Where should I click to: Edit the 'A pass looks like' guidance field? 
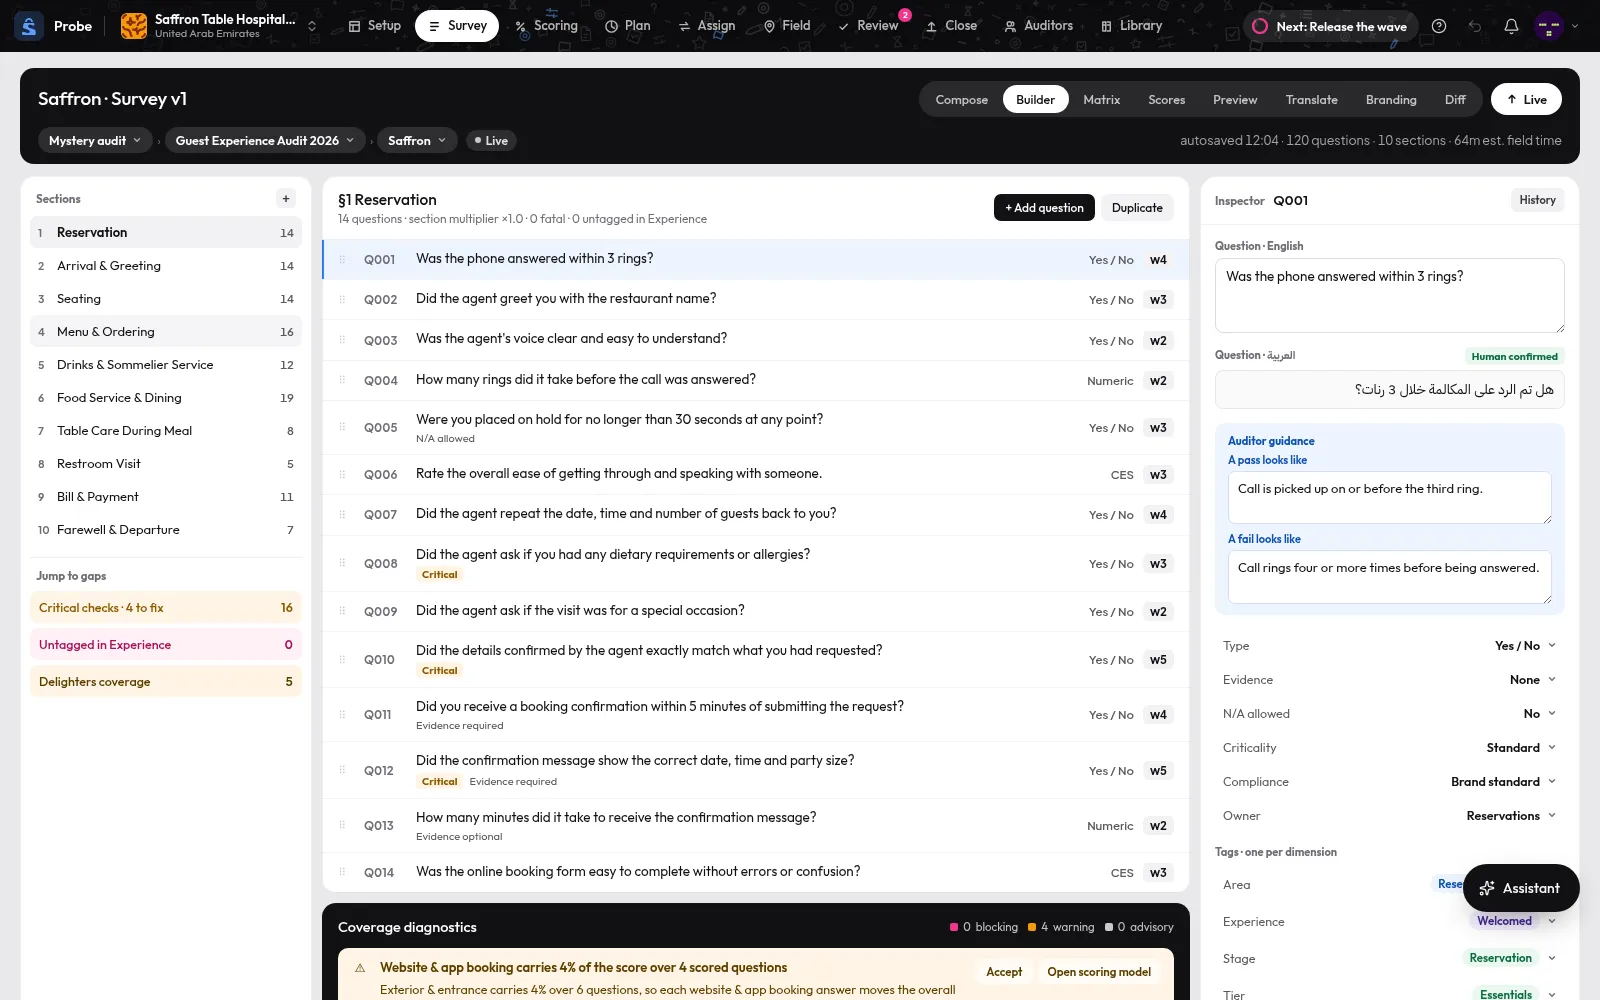pos(1390,497)
